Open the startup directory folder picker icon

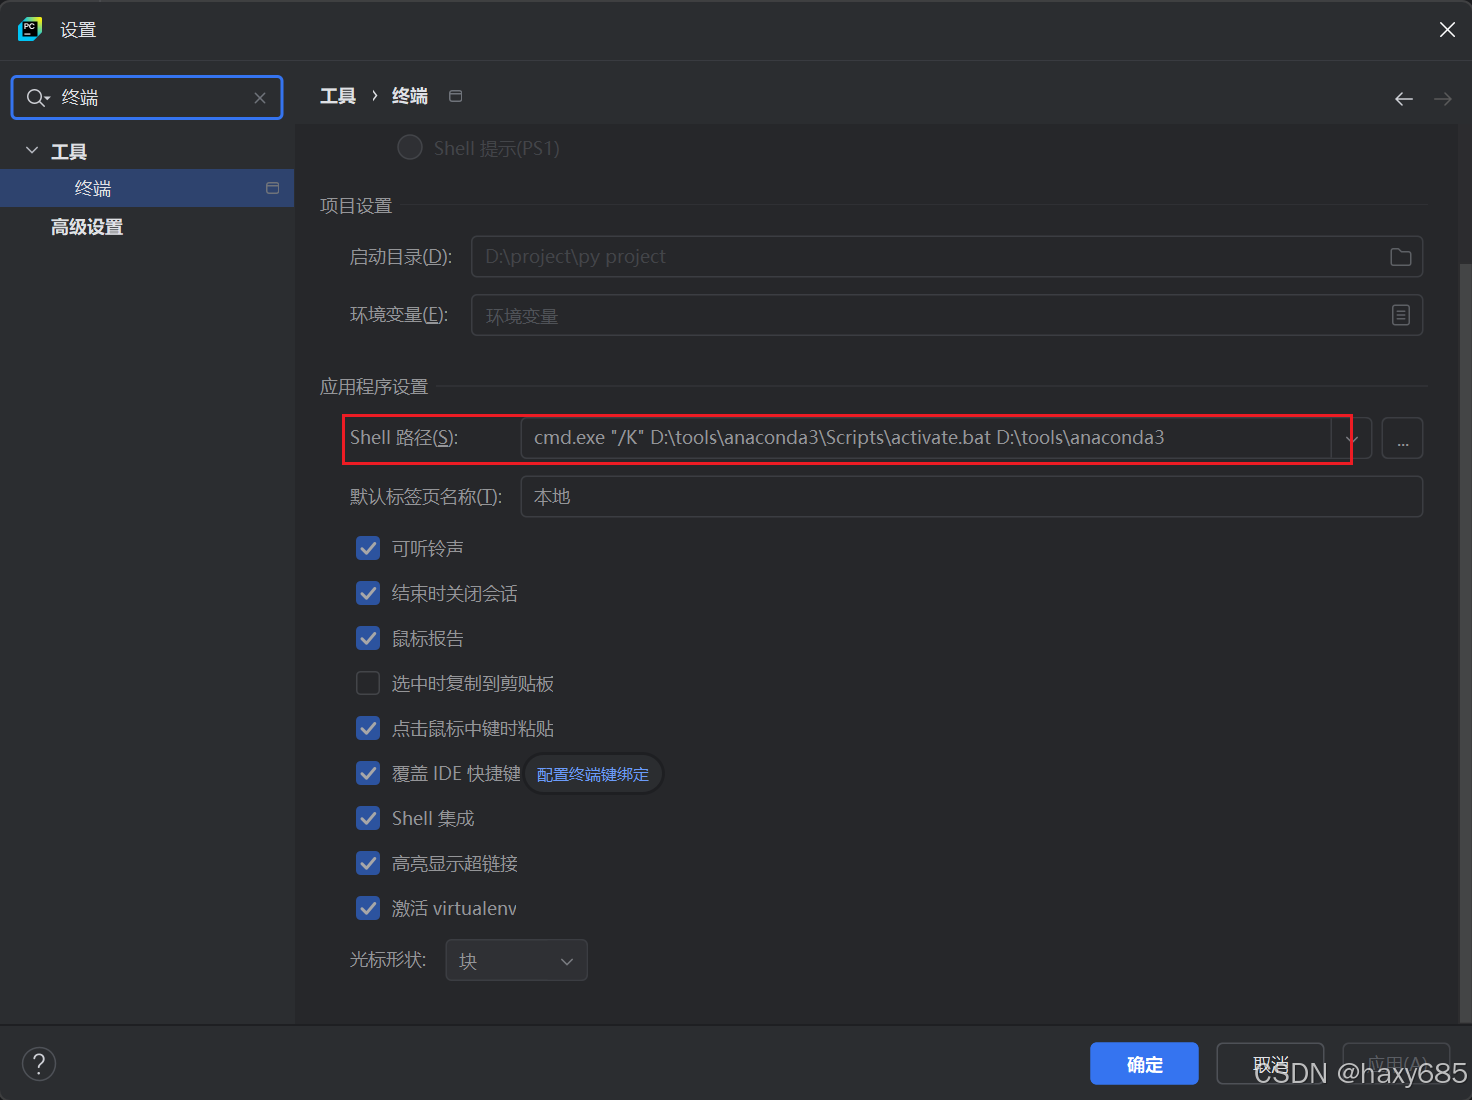point(1400,256)
